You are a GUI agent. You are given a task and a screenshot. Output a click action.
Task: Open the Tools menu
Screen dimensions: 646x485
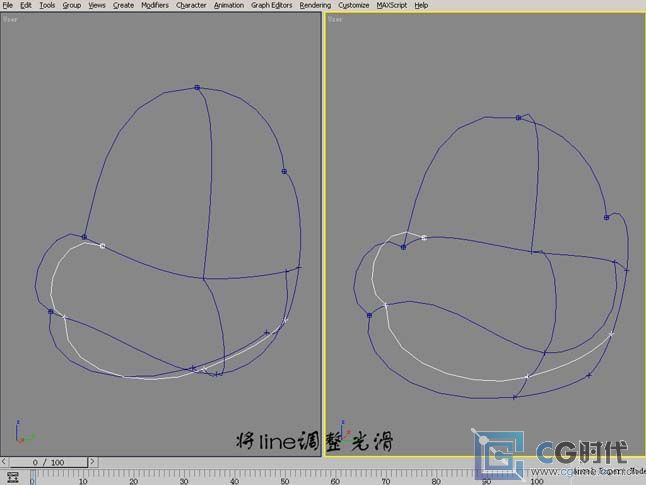tap(47, 5)
